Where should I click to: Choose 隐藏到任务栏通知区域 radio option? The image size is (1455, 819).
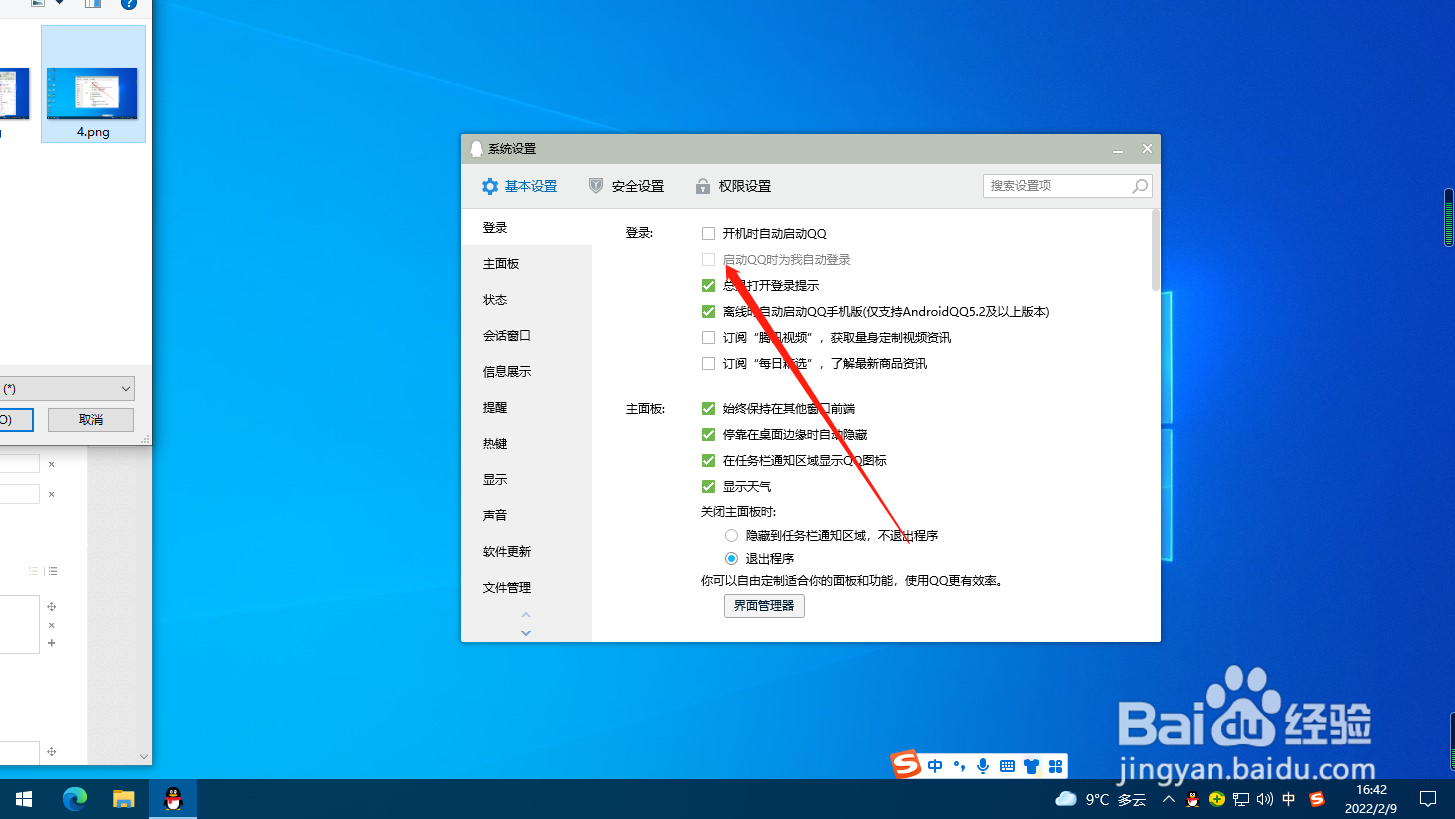(x=732, y=536)
